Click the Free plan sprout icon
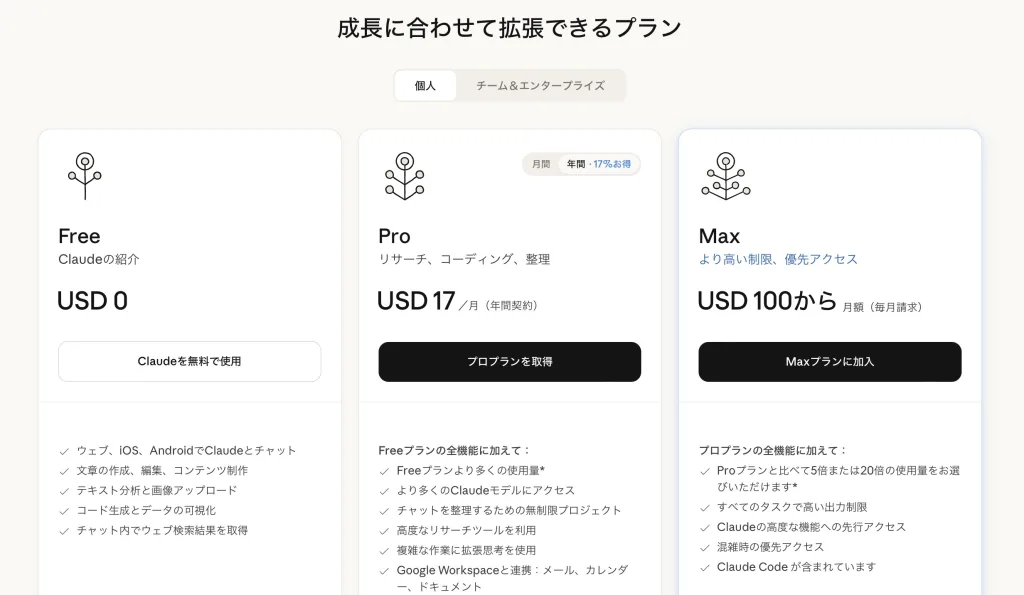Viewport: 1024px width, 595px height. coord(85,175)
